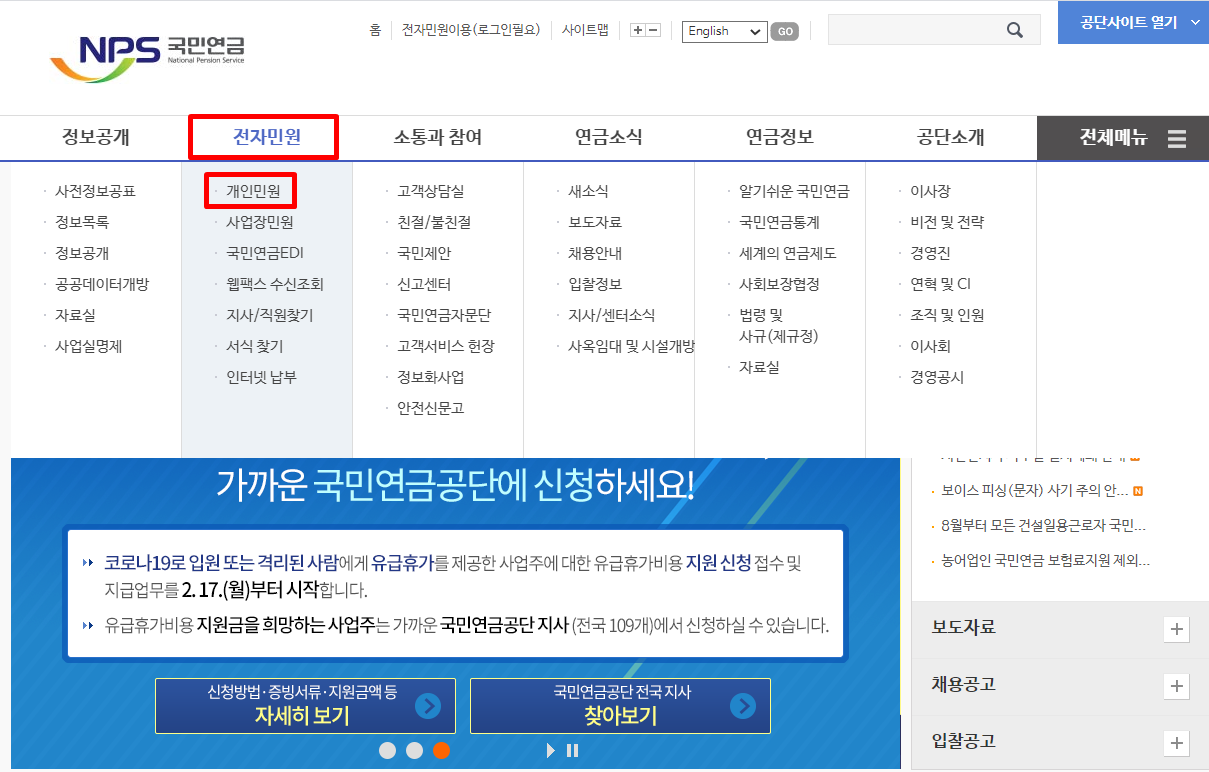
Task: Open the 전체메뉴 hamburger icon
Action: pyautogui.click(x=1176, y=139)
